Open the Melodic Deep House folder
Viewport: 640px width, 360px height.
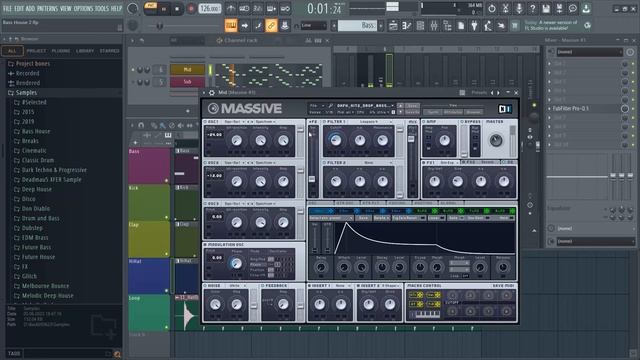click(x=47, y=296)
